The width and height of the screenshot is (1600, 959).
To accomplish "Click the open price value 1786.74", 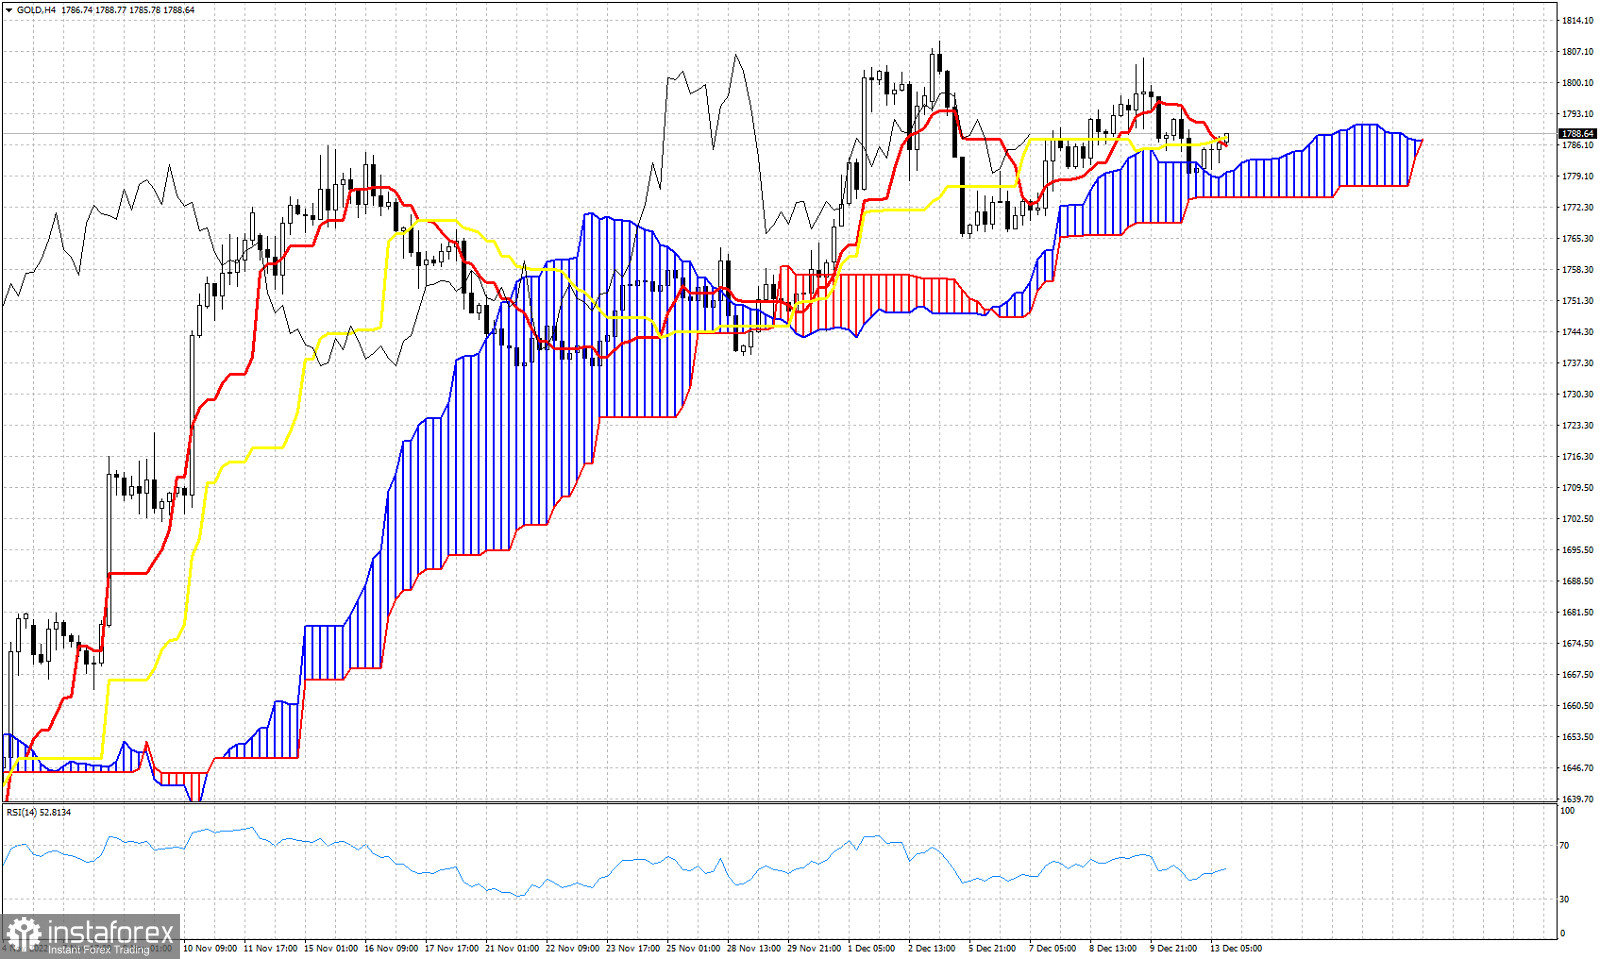I will (x=76, y=10).
